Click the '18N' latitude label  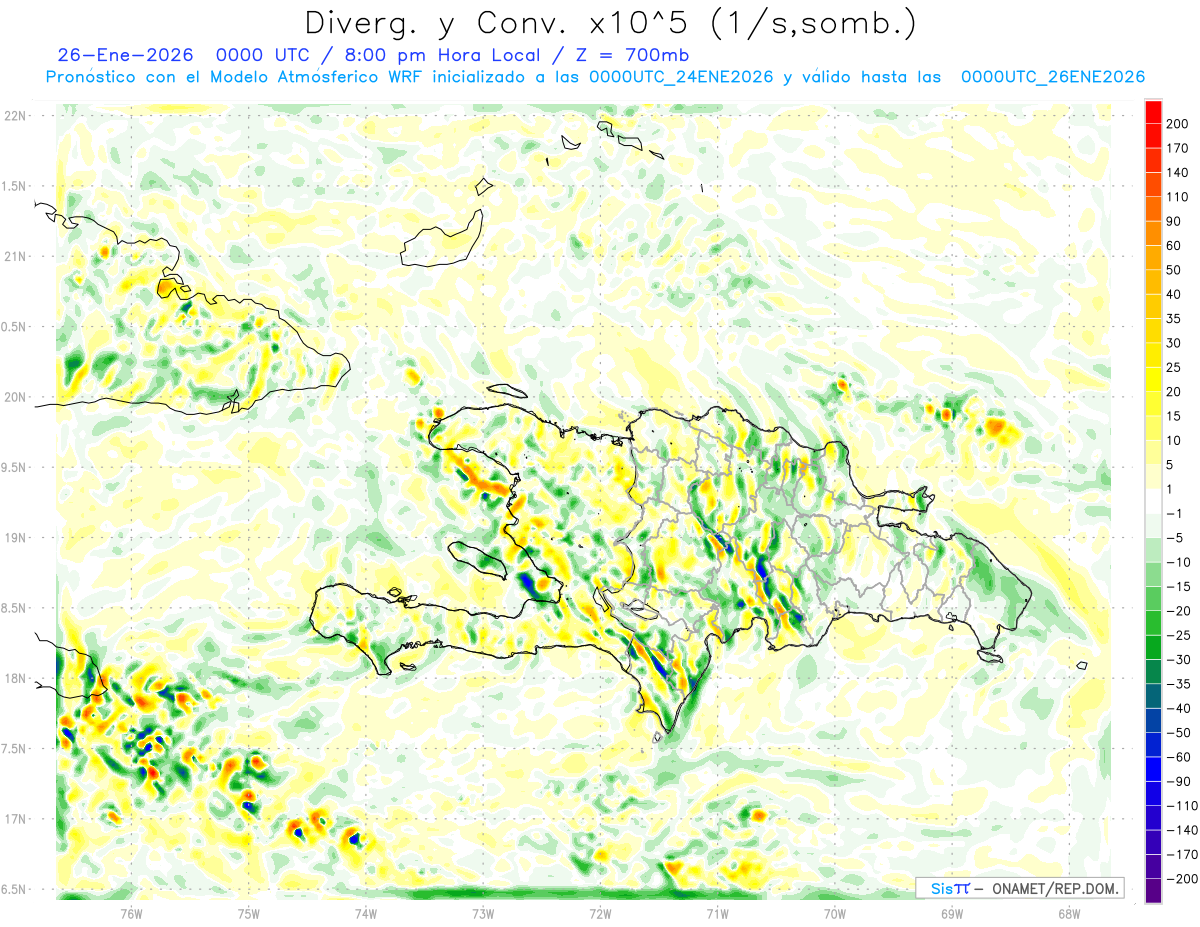coord(15,678)
